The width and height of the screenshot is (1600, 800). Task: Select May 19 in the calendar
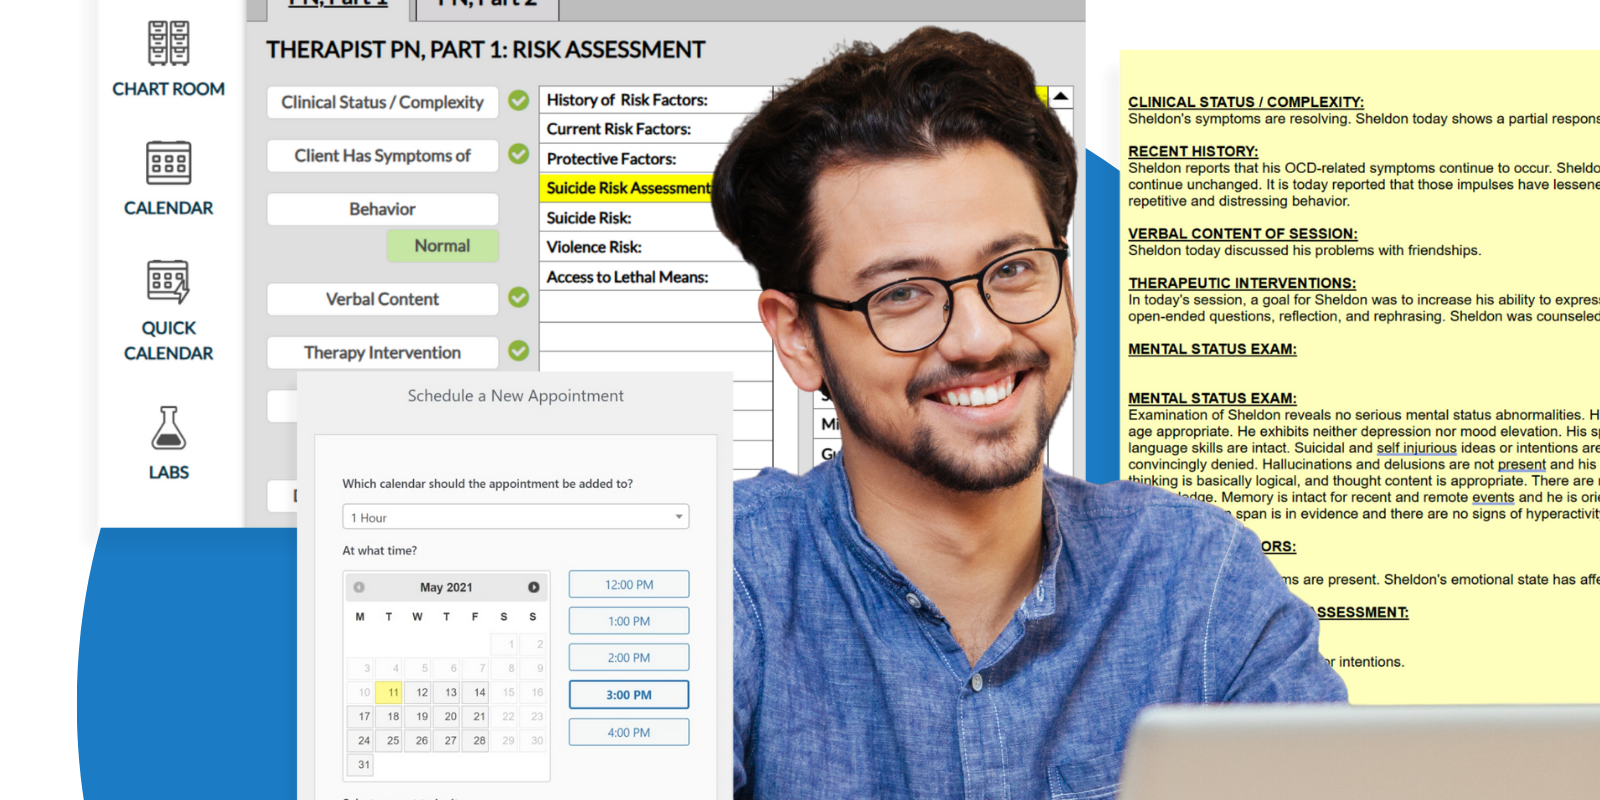[418, 716]
